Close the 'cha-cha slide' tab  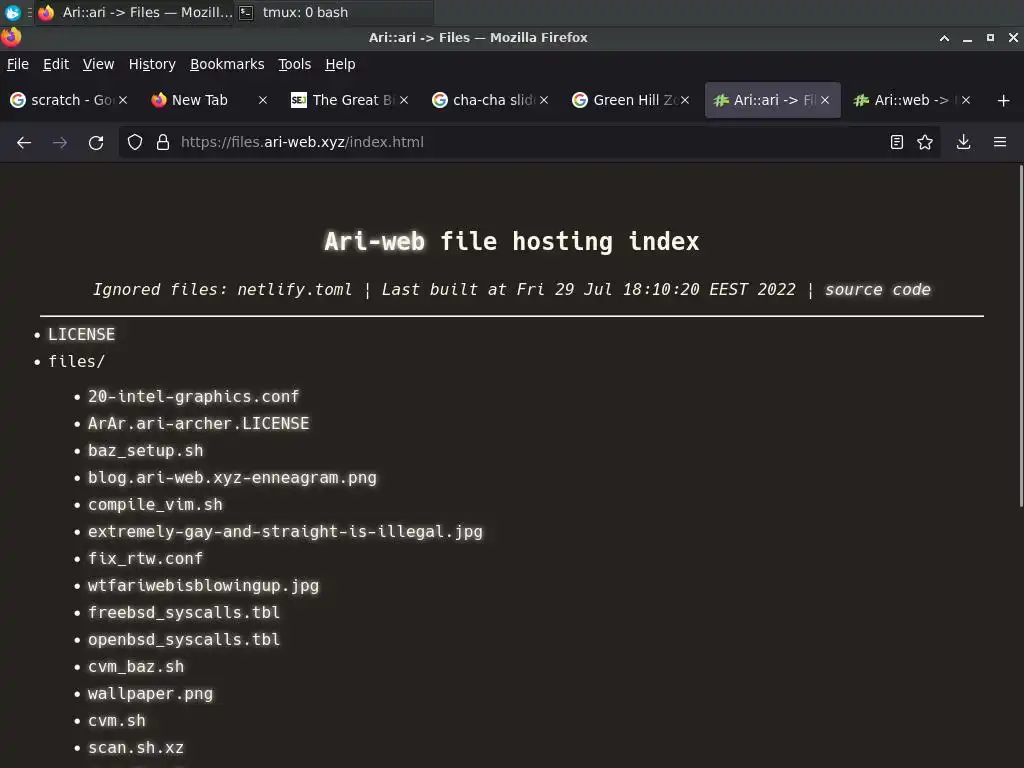(x=544, y=100)
